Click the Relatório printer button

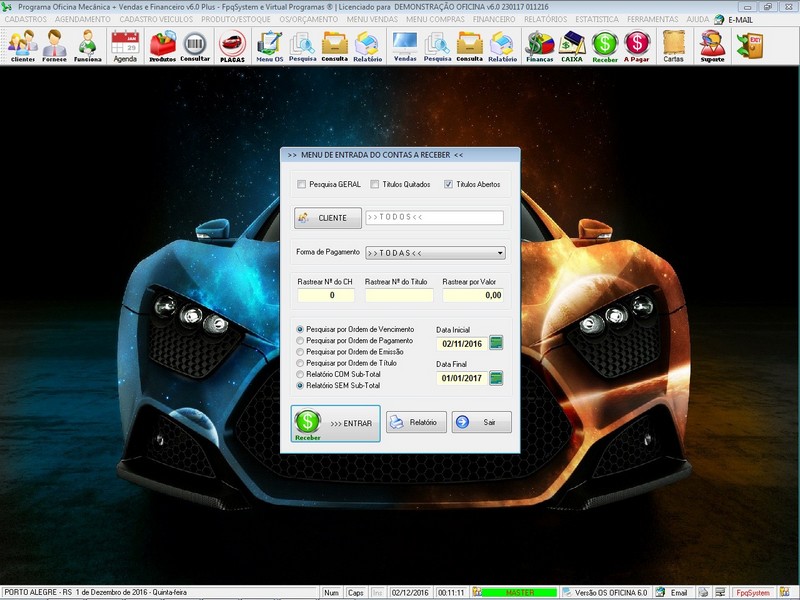(416, 422)
